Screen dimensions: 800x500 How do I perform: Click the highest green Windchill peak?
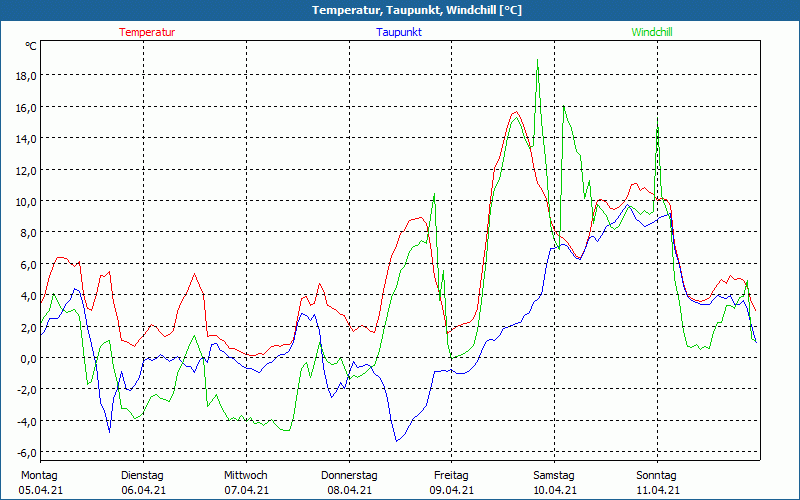pyautogui.click(x=538, y=62)
